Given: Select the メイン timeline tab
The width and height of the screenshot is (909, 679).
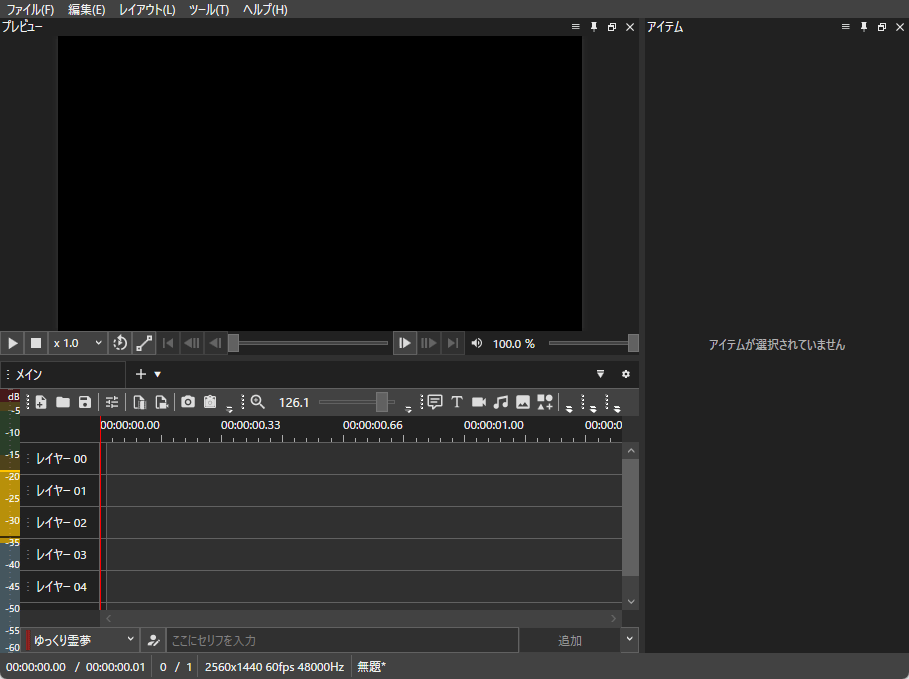Looking at the screenshot, I should [40, 374].
